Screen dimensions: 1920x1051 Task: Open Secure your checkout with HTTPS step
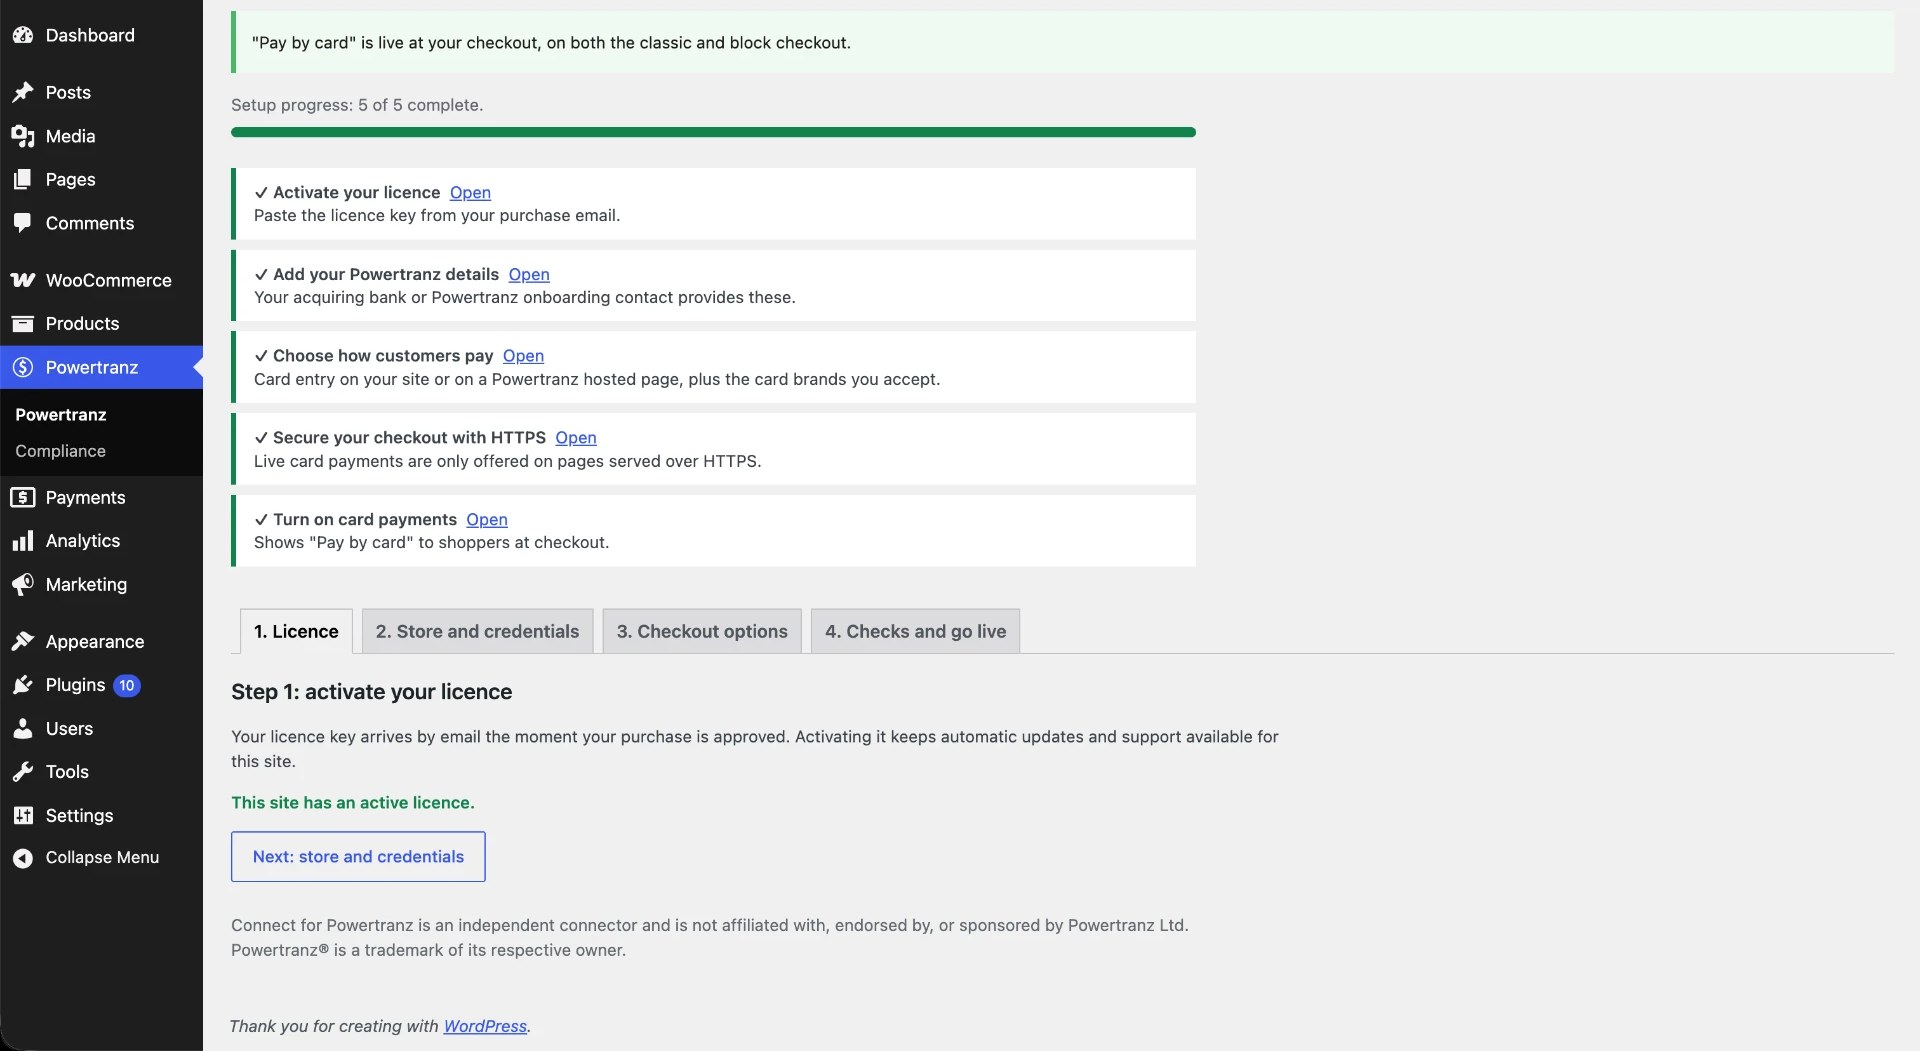click(x=576, y=438)
